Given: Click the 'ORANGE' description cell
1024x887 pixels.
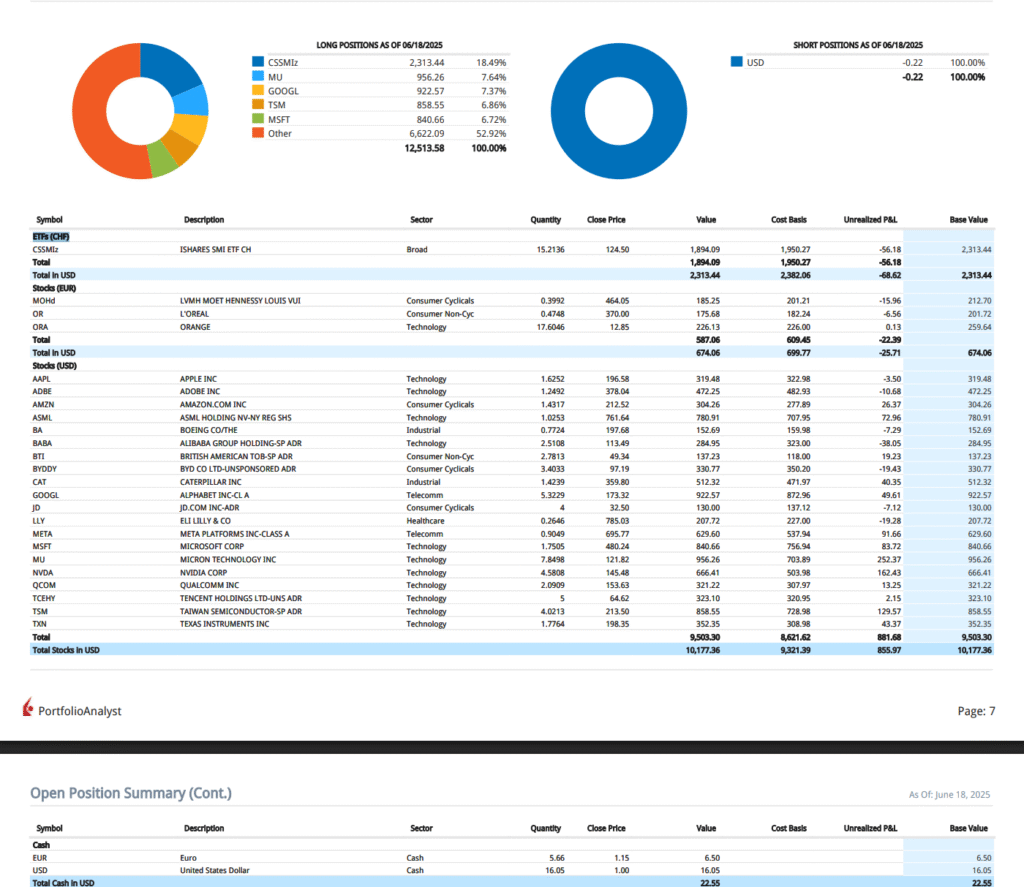Looking at the screenshot, I should coord(195,327).
